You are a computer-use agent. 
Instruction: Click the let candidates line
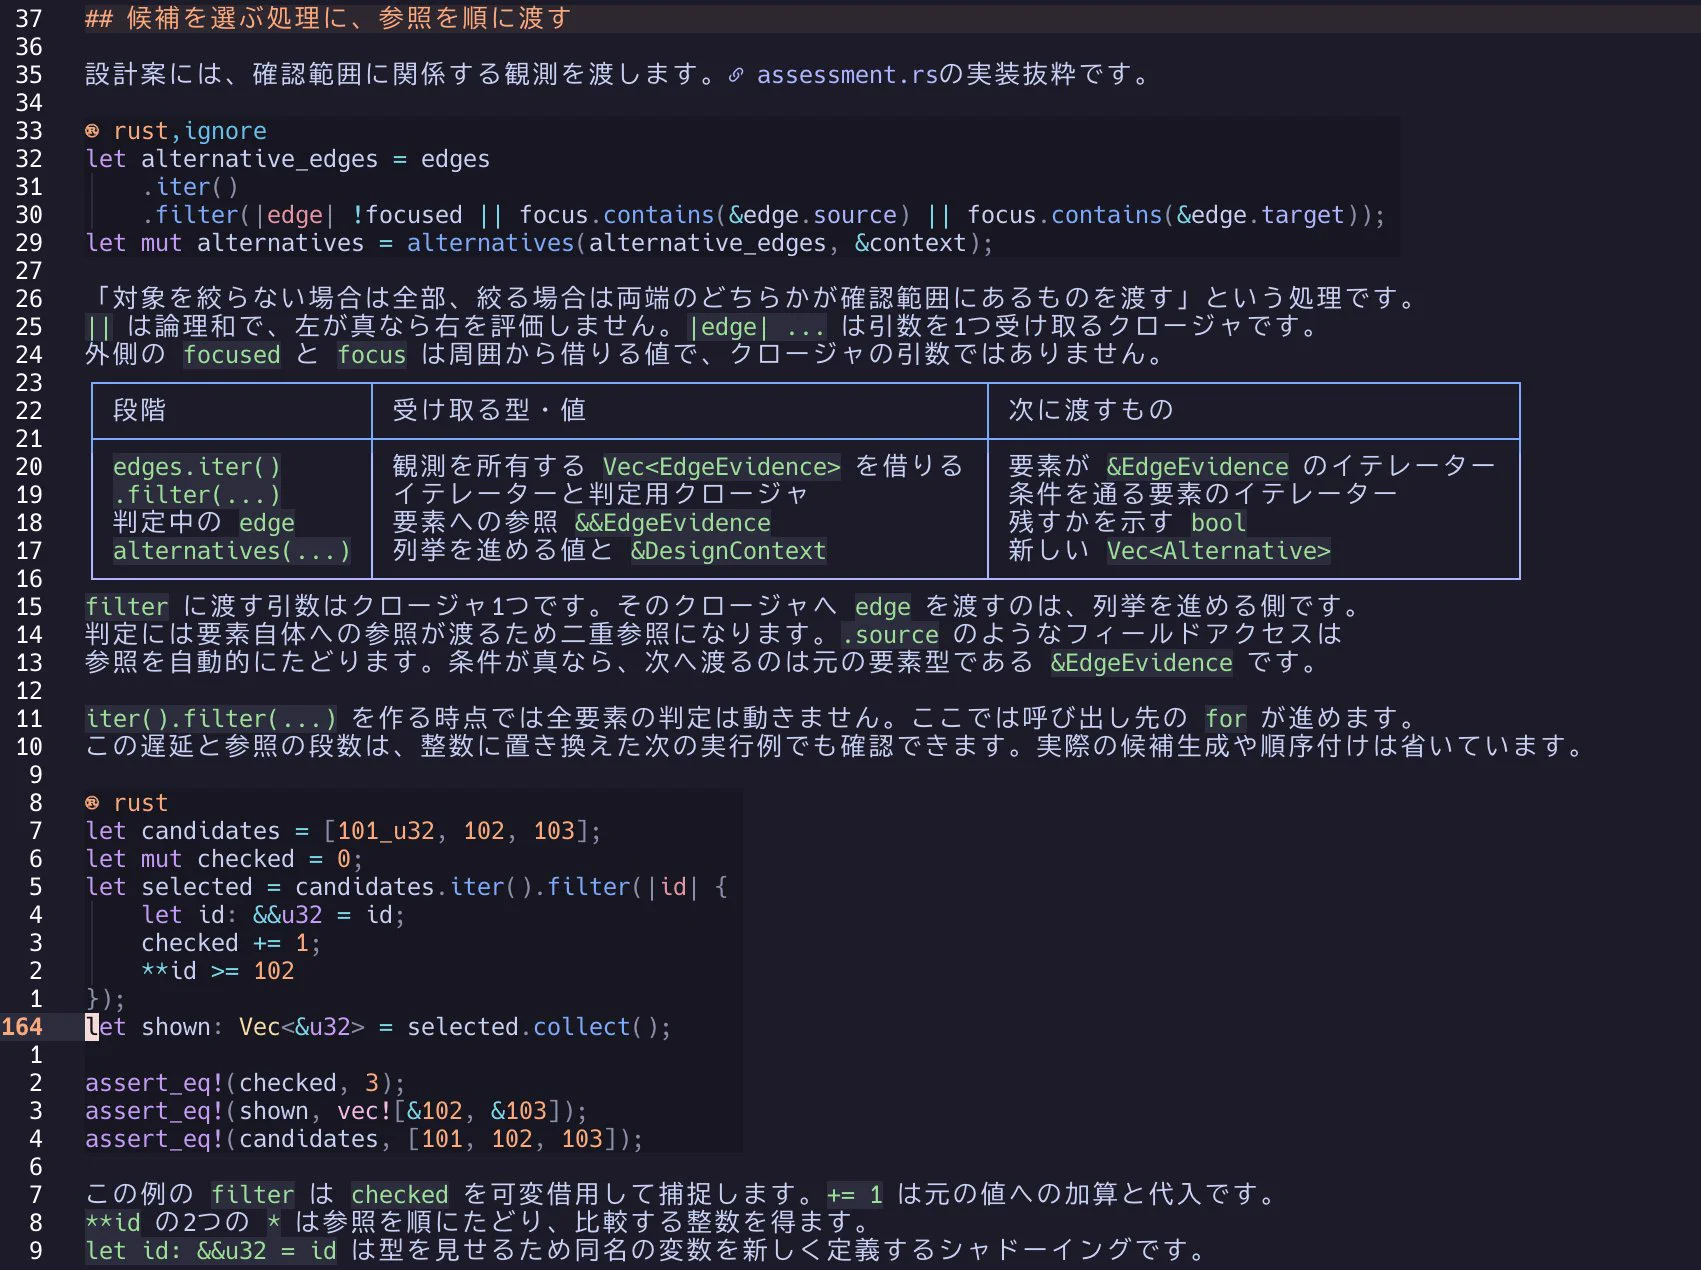pos(343,831)
